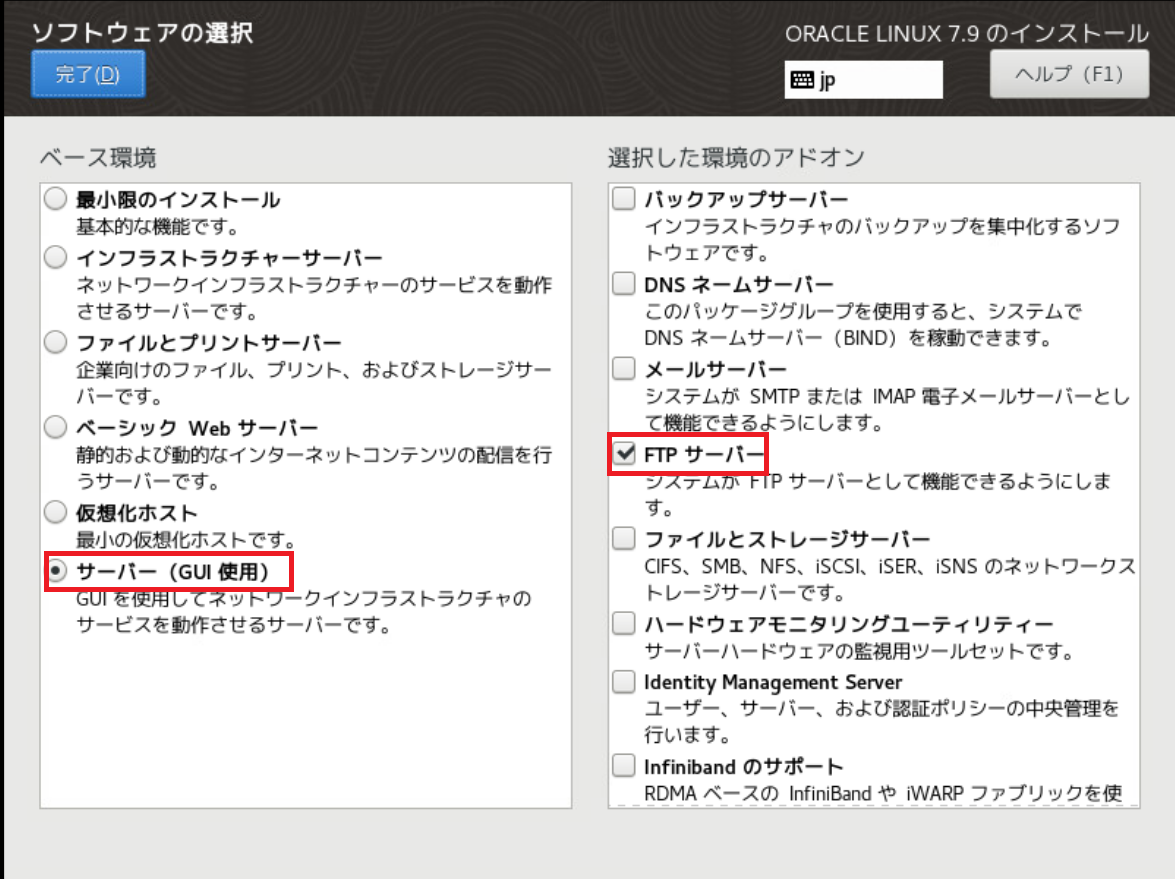Image resolution: width=1175 pixels, height=879 pixels.
Task: Tick Identity Management Server checkbox
Action: [x=623, y=682]
